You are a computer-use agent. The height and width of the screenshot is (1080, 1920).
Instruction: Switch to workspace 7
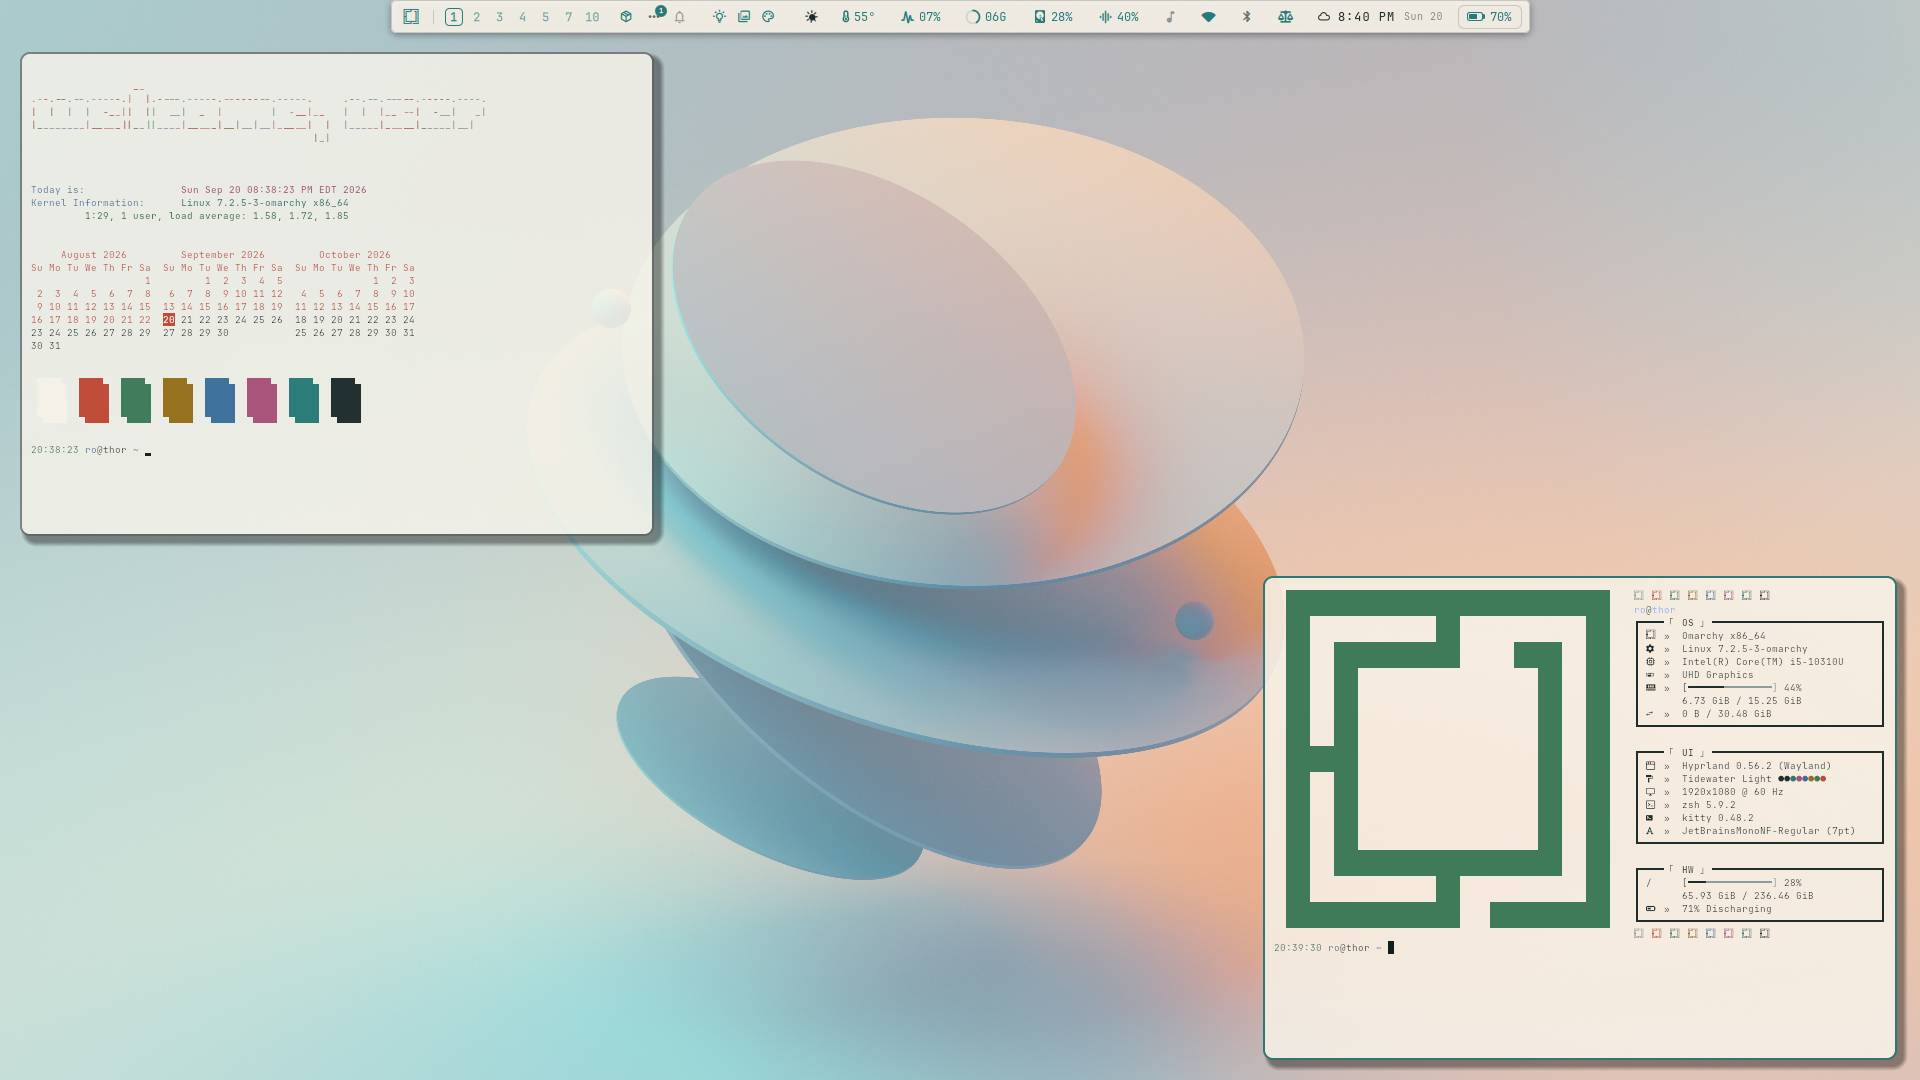[x=569, y=17]
